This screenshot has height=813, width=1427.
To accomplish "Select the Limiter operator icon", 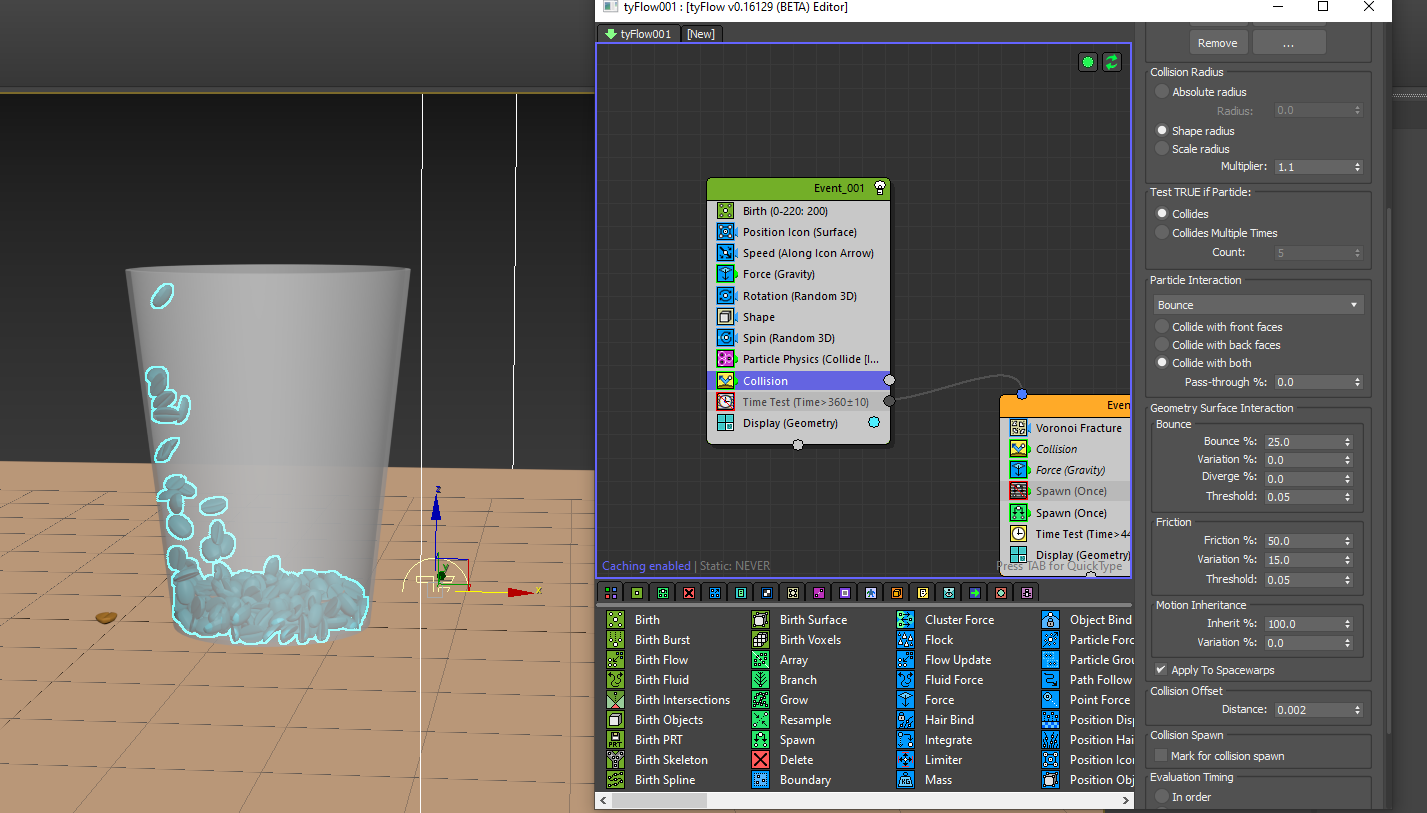I will click(x=906, y=760).
